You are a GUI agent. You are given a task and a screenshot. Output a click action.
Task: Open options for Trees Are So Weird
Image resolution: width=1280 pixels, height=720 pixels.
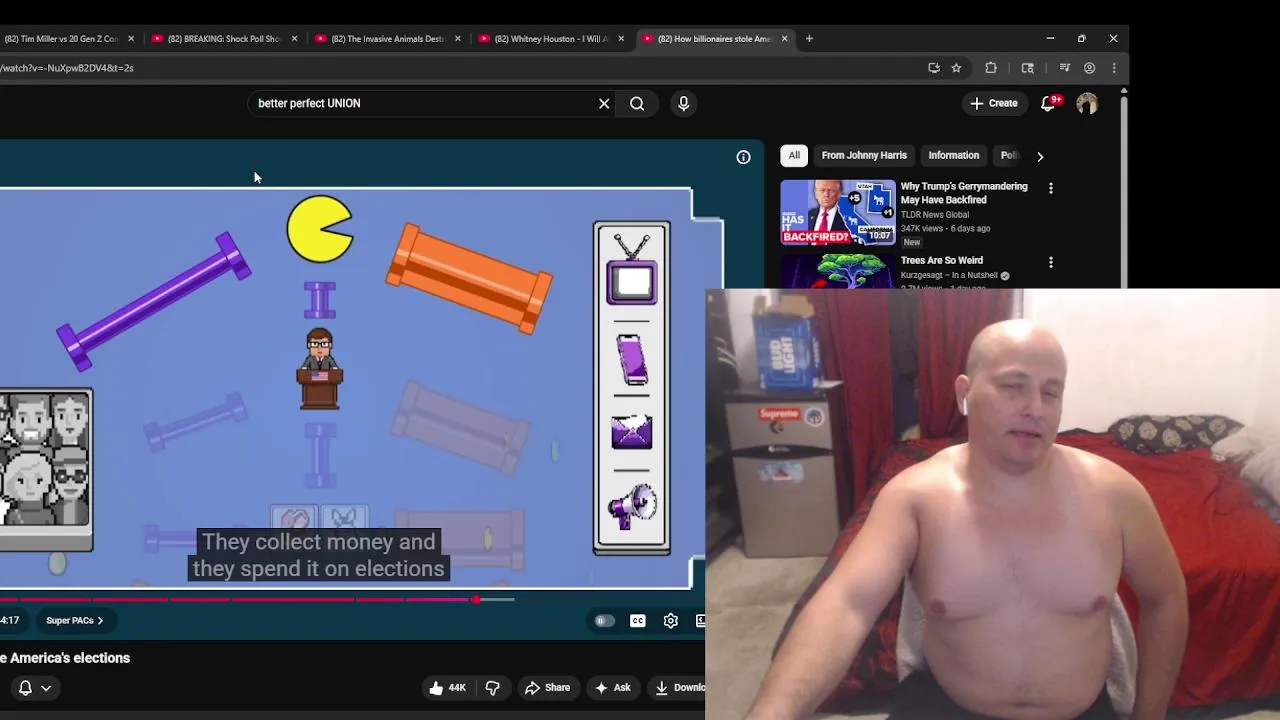pyautogui.click(x=1051, y=262)
